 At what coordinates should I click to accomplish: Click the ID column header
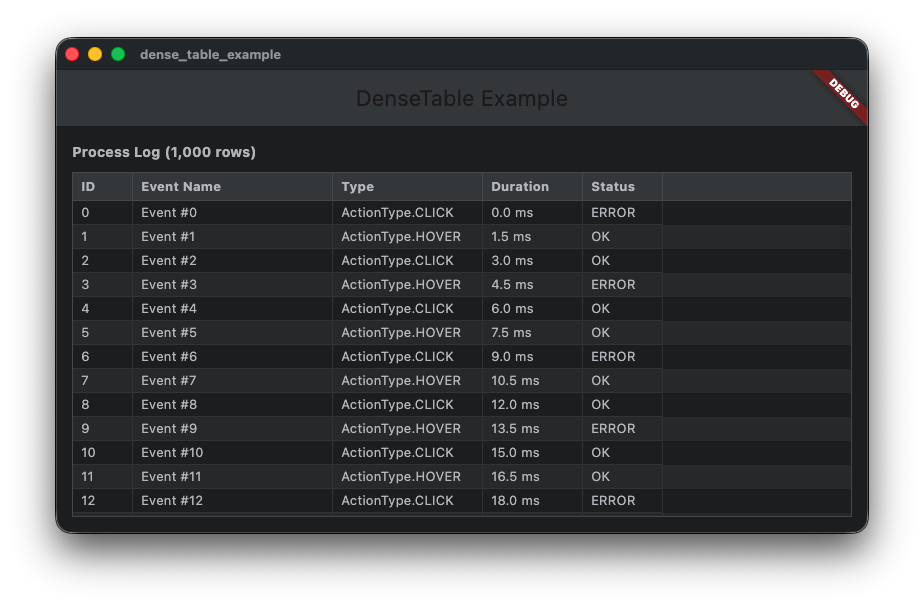coord(103,187)
